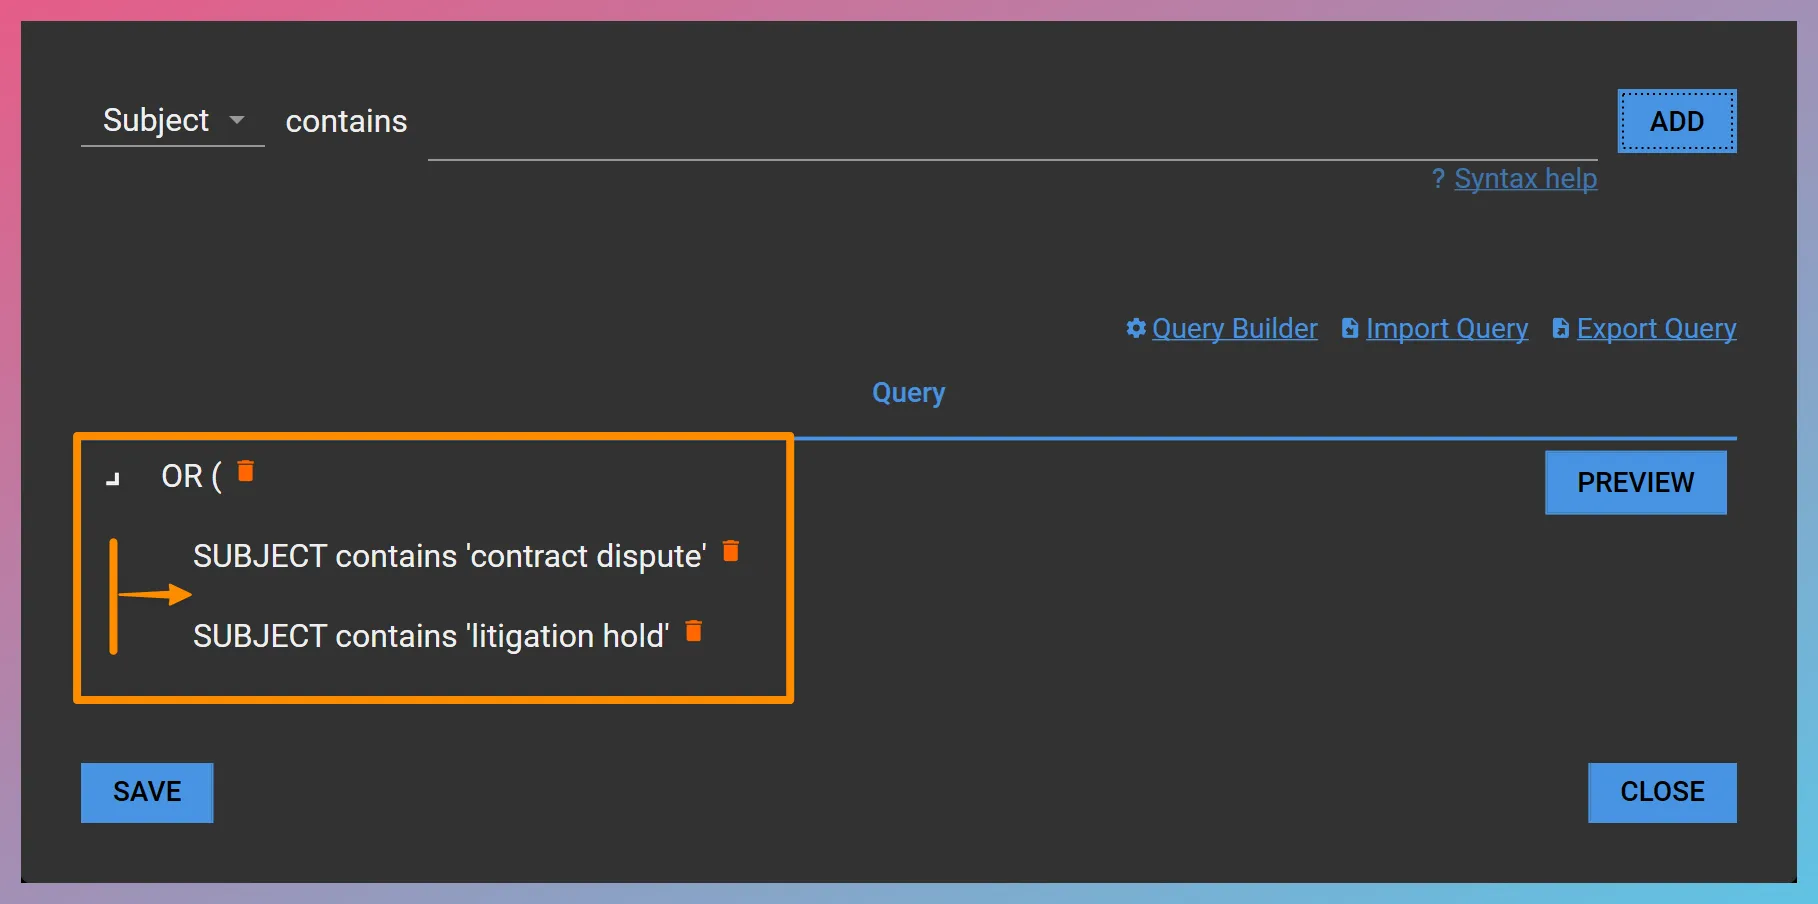This screenshot has height=904, width=1818.
Task: Remove the 'litigation hold' condition with trash icon
Action: coord(694,631)
